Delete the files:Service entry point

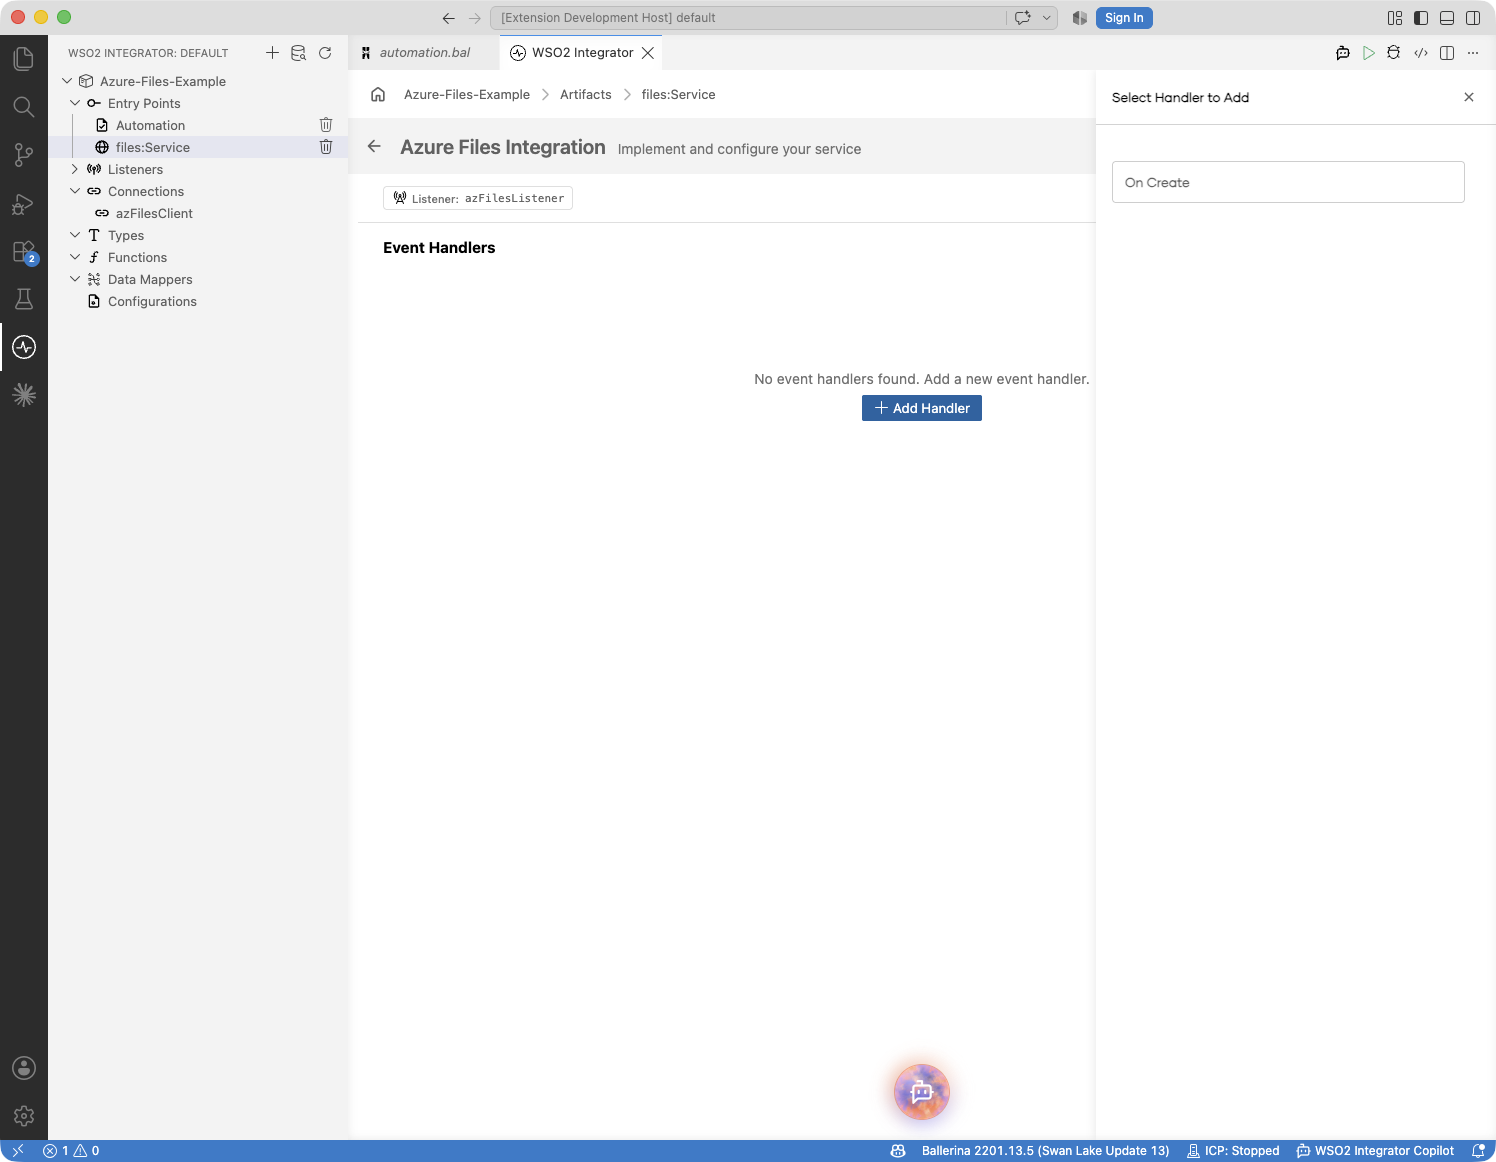326,147
